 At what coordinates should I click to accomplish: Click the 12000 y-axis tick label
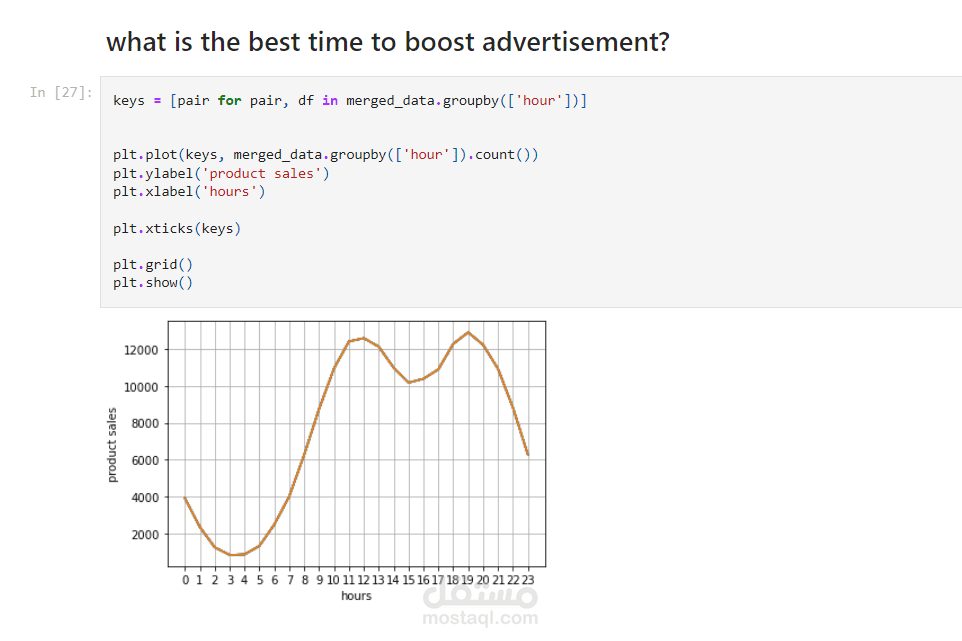141,350
